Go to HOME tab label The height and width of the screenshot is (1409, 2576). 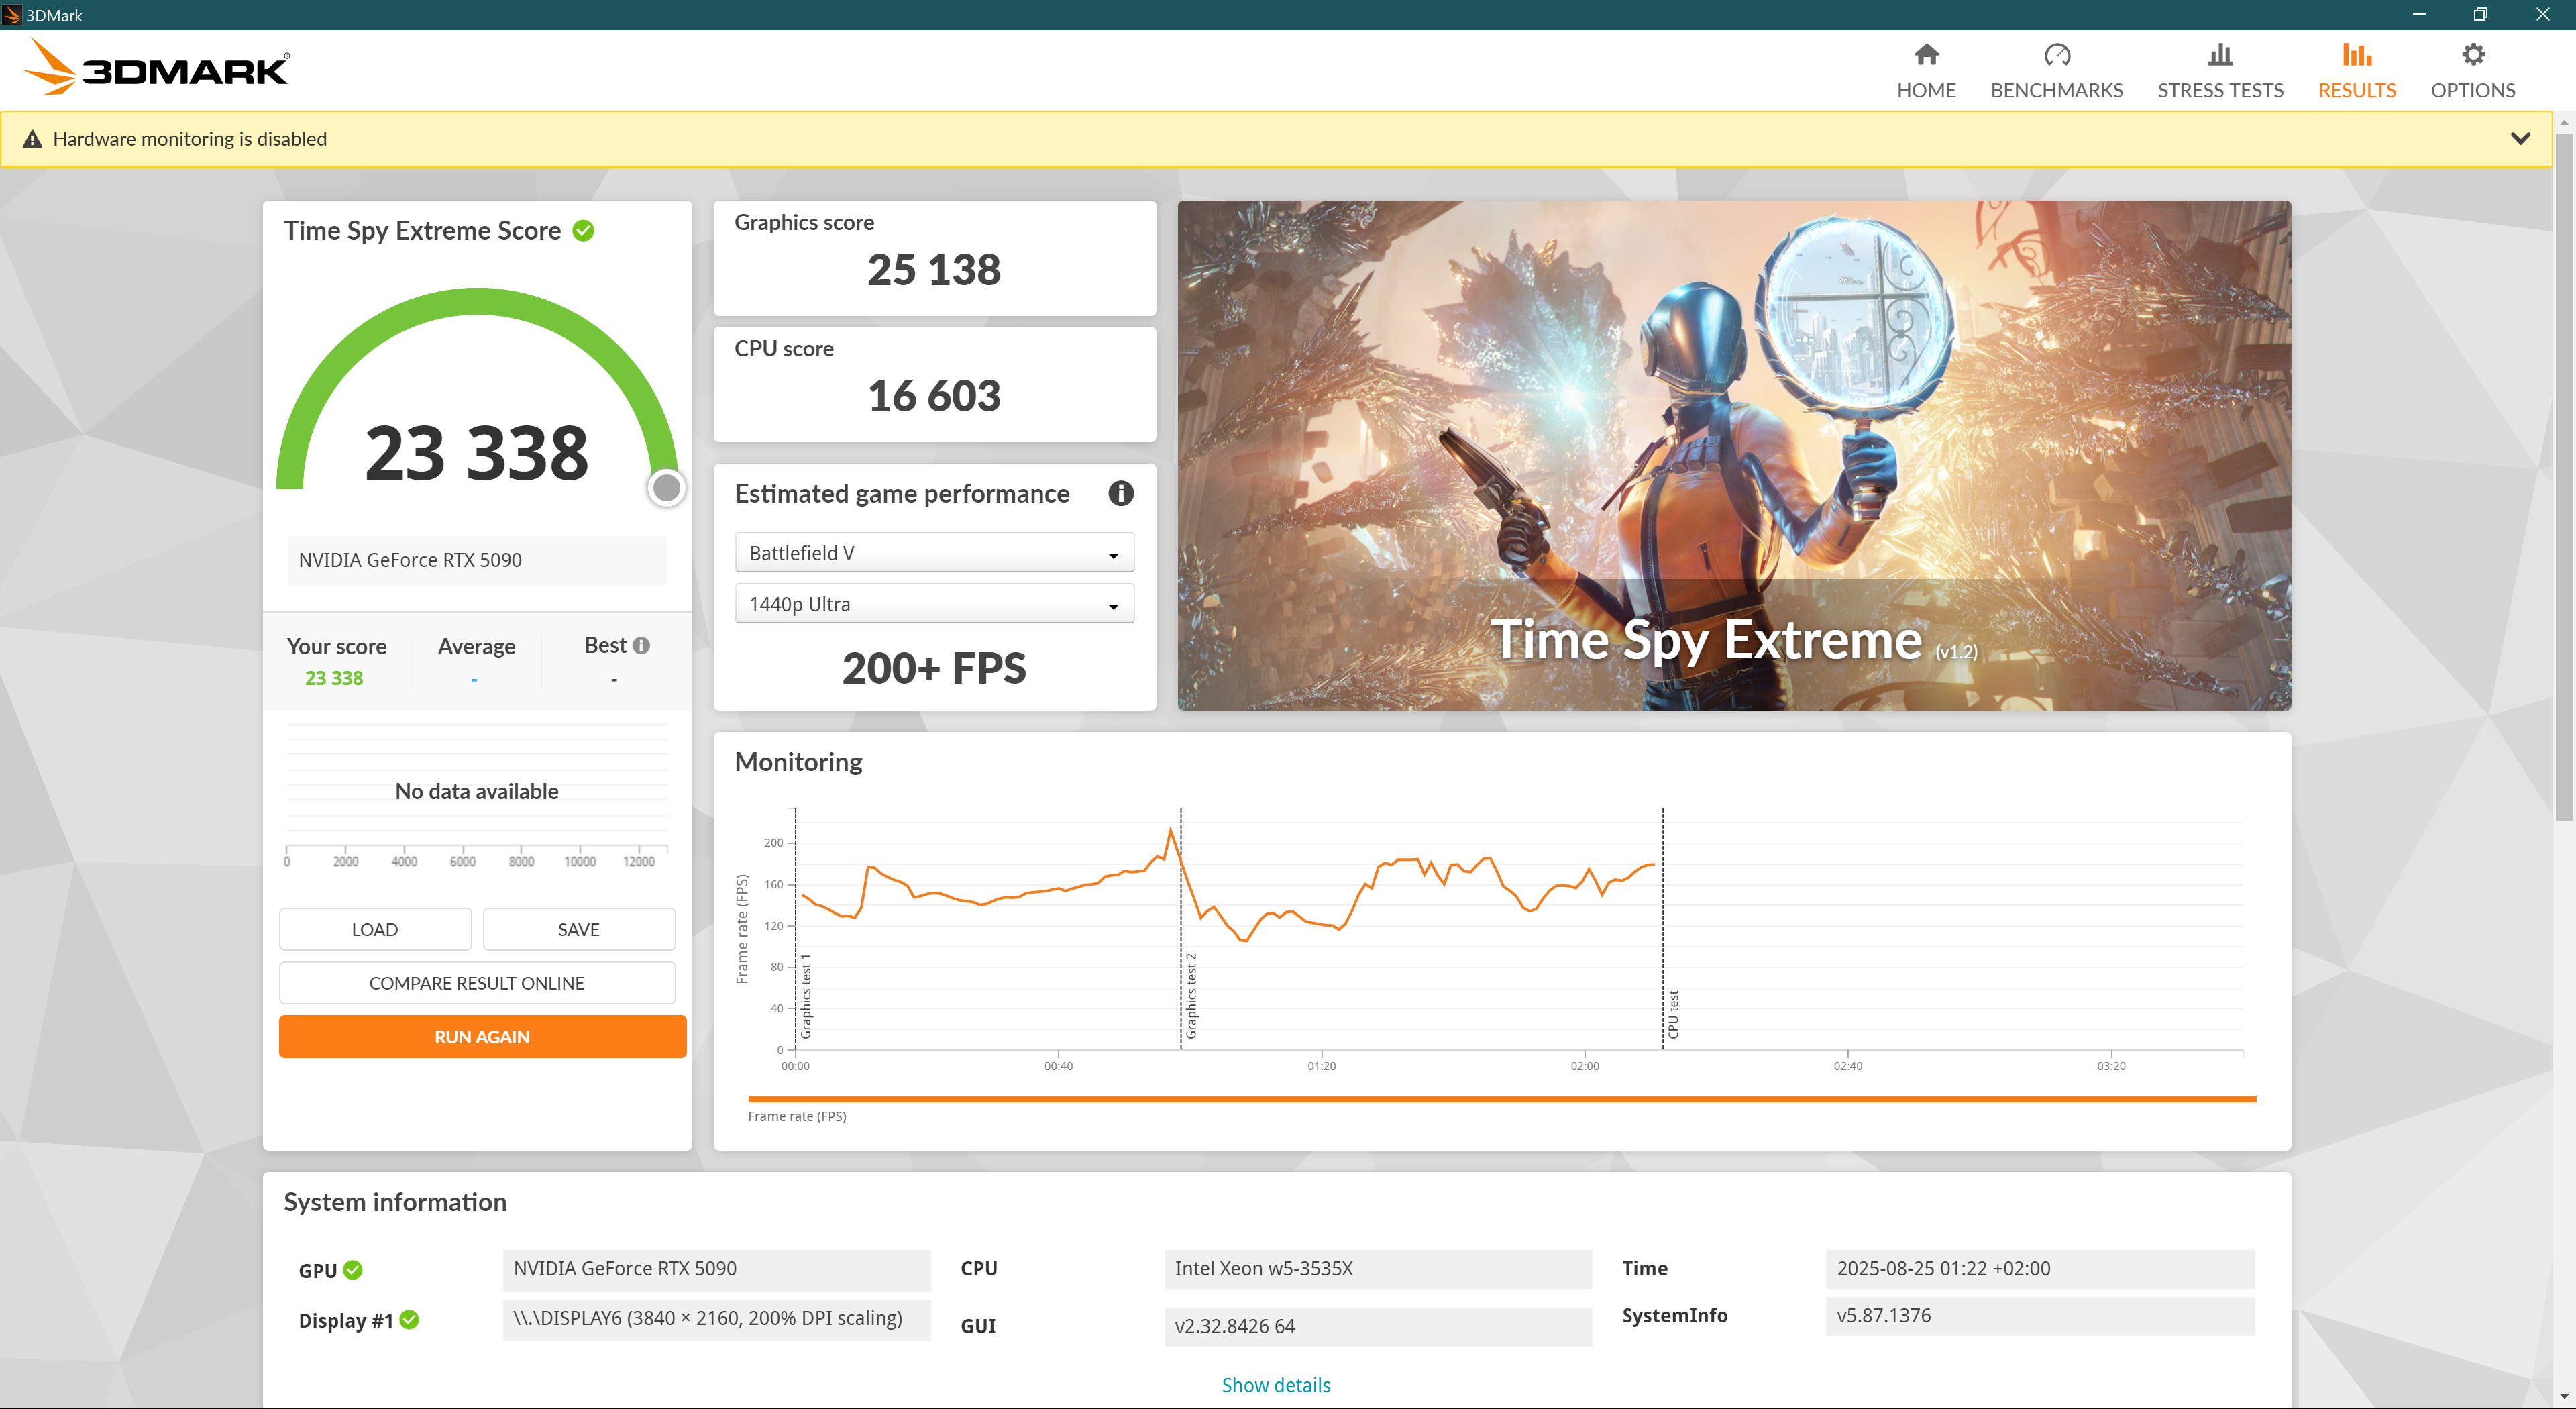(x=1926, y=90)
